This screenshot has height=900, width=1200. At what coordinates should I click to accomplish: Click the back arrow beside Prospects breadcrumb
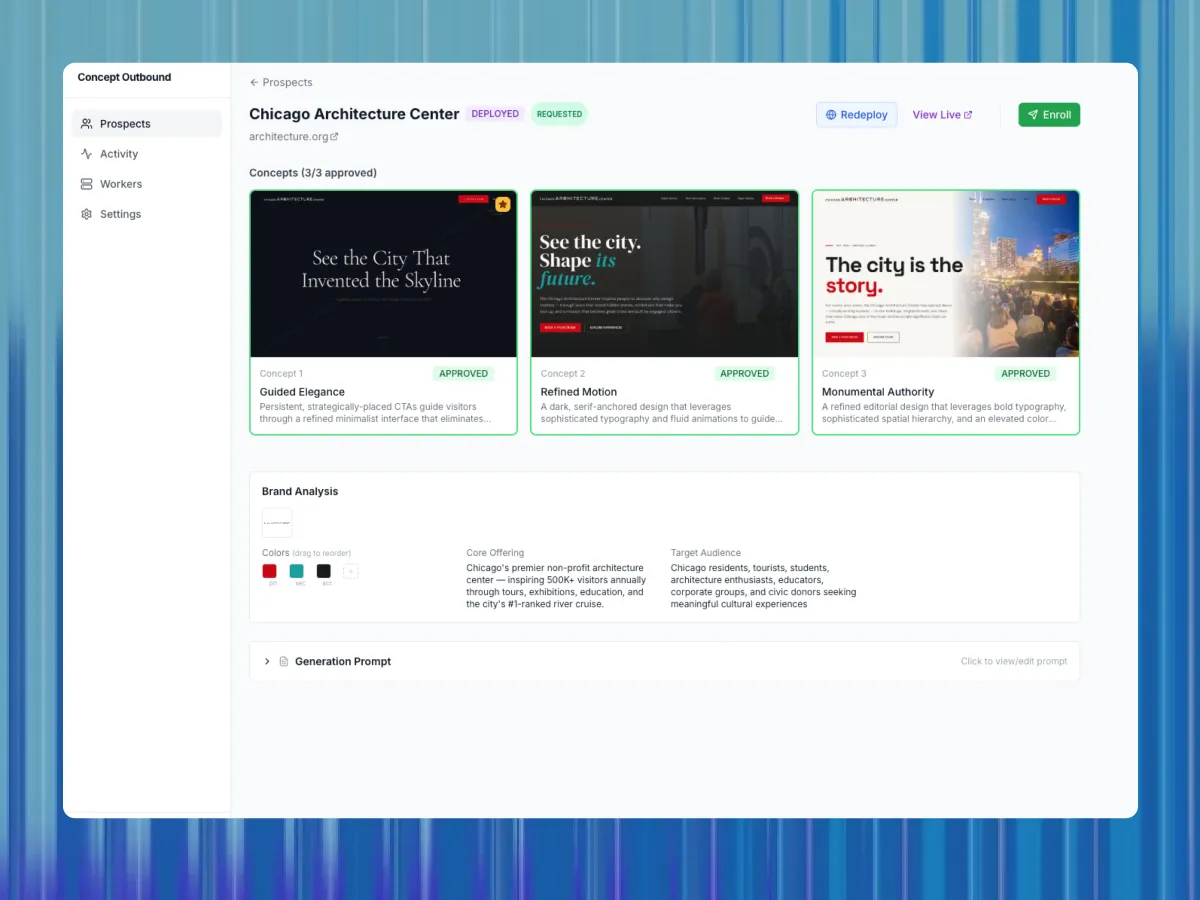coord(254,83)
